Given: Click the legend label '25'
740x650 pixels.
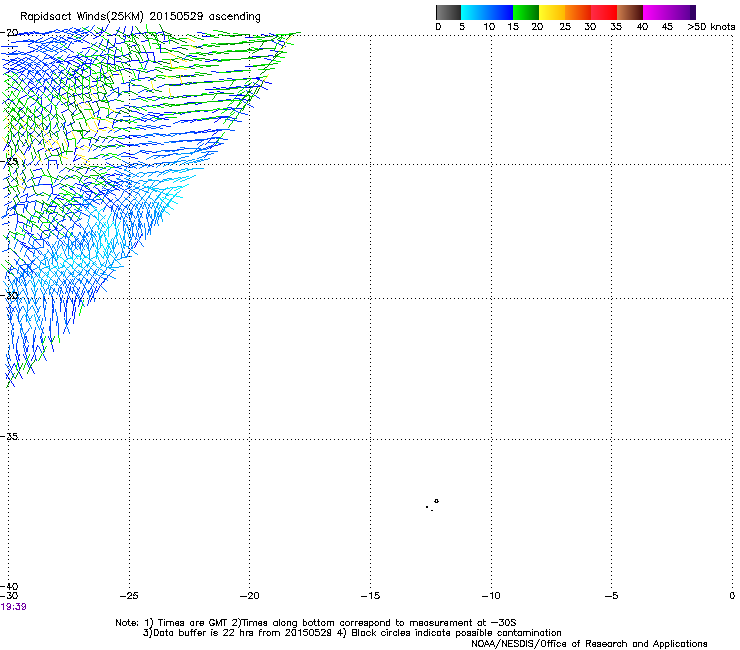Looking at the screenshot, I should tap(565, 27).
